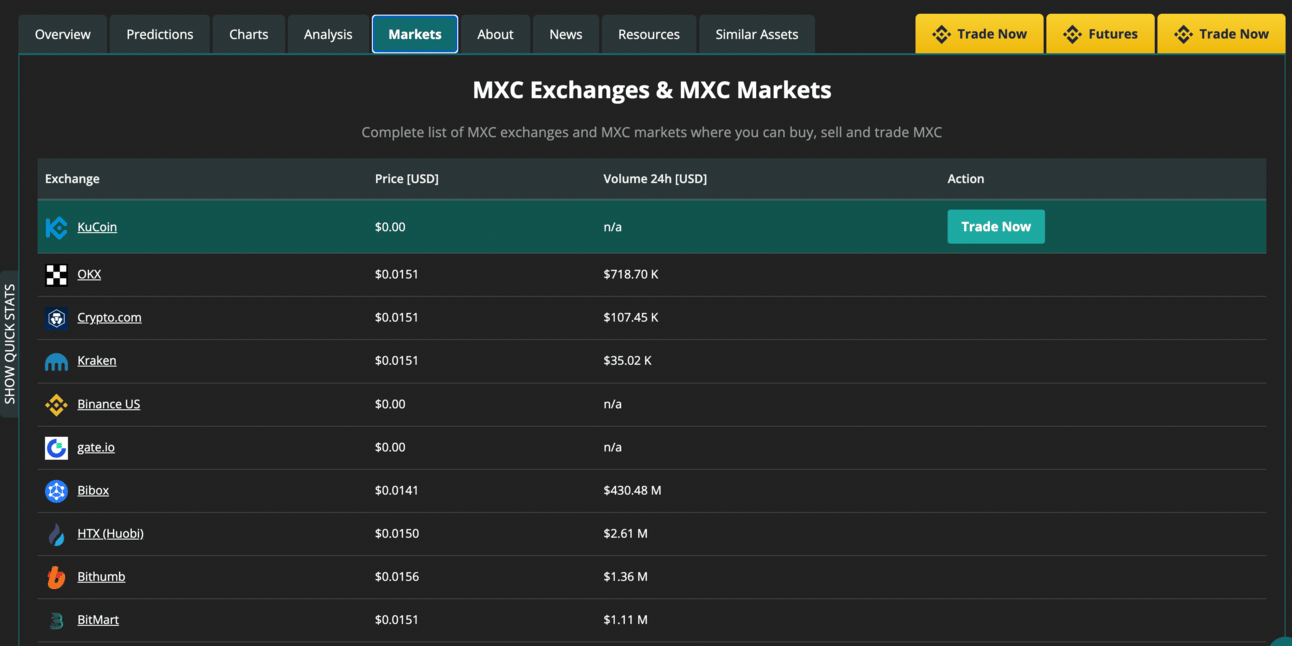The height and width of the screenshot is (646, 1292).
Task: Expand the Show Quick Stats side panel
Action: click(10, 344)
